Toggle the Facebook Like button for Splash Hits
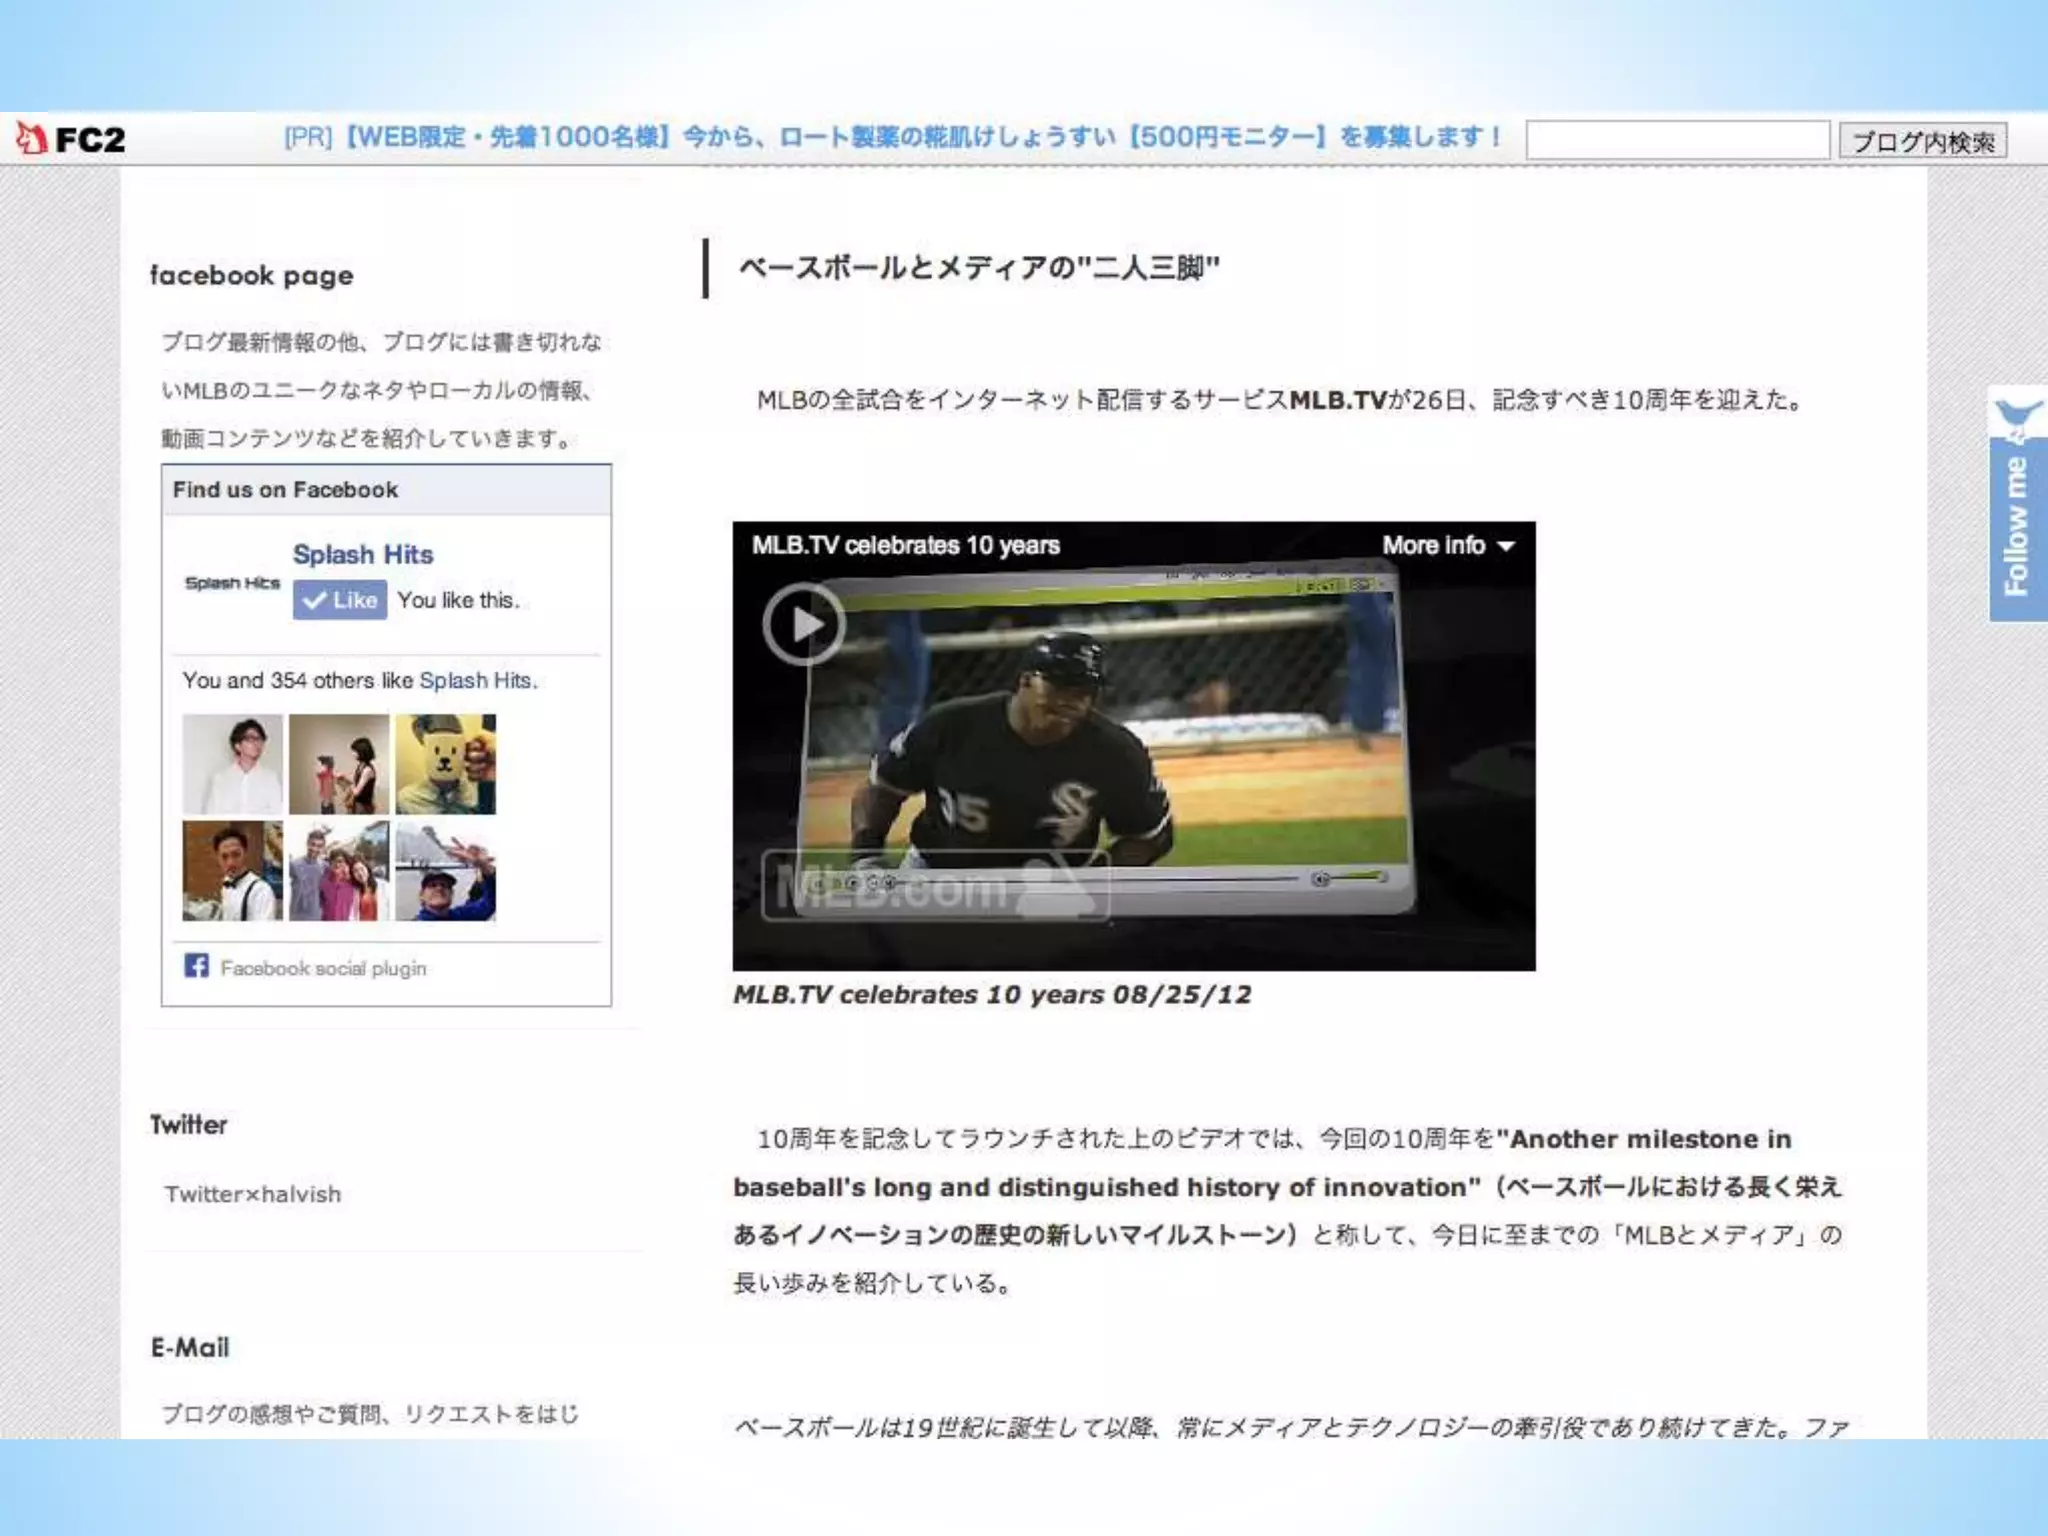2048x1536 pixels. pos(340,600)
